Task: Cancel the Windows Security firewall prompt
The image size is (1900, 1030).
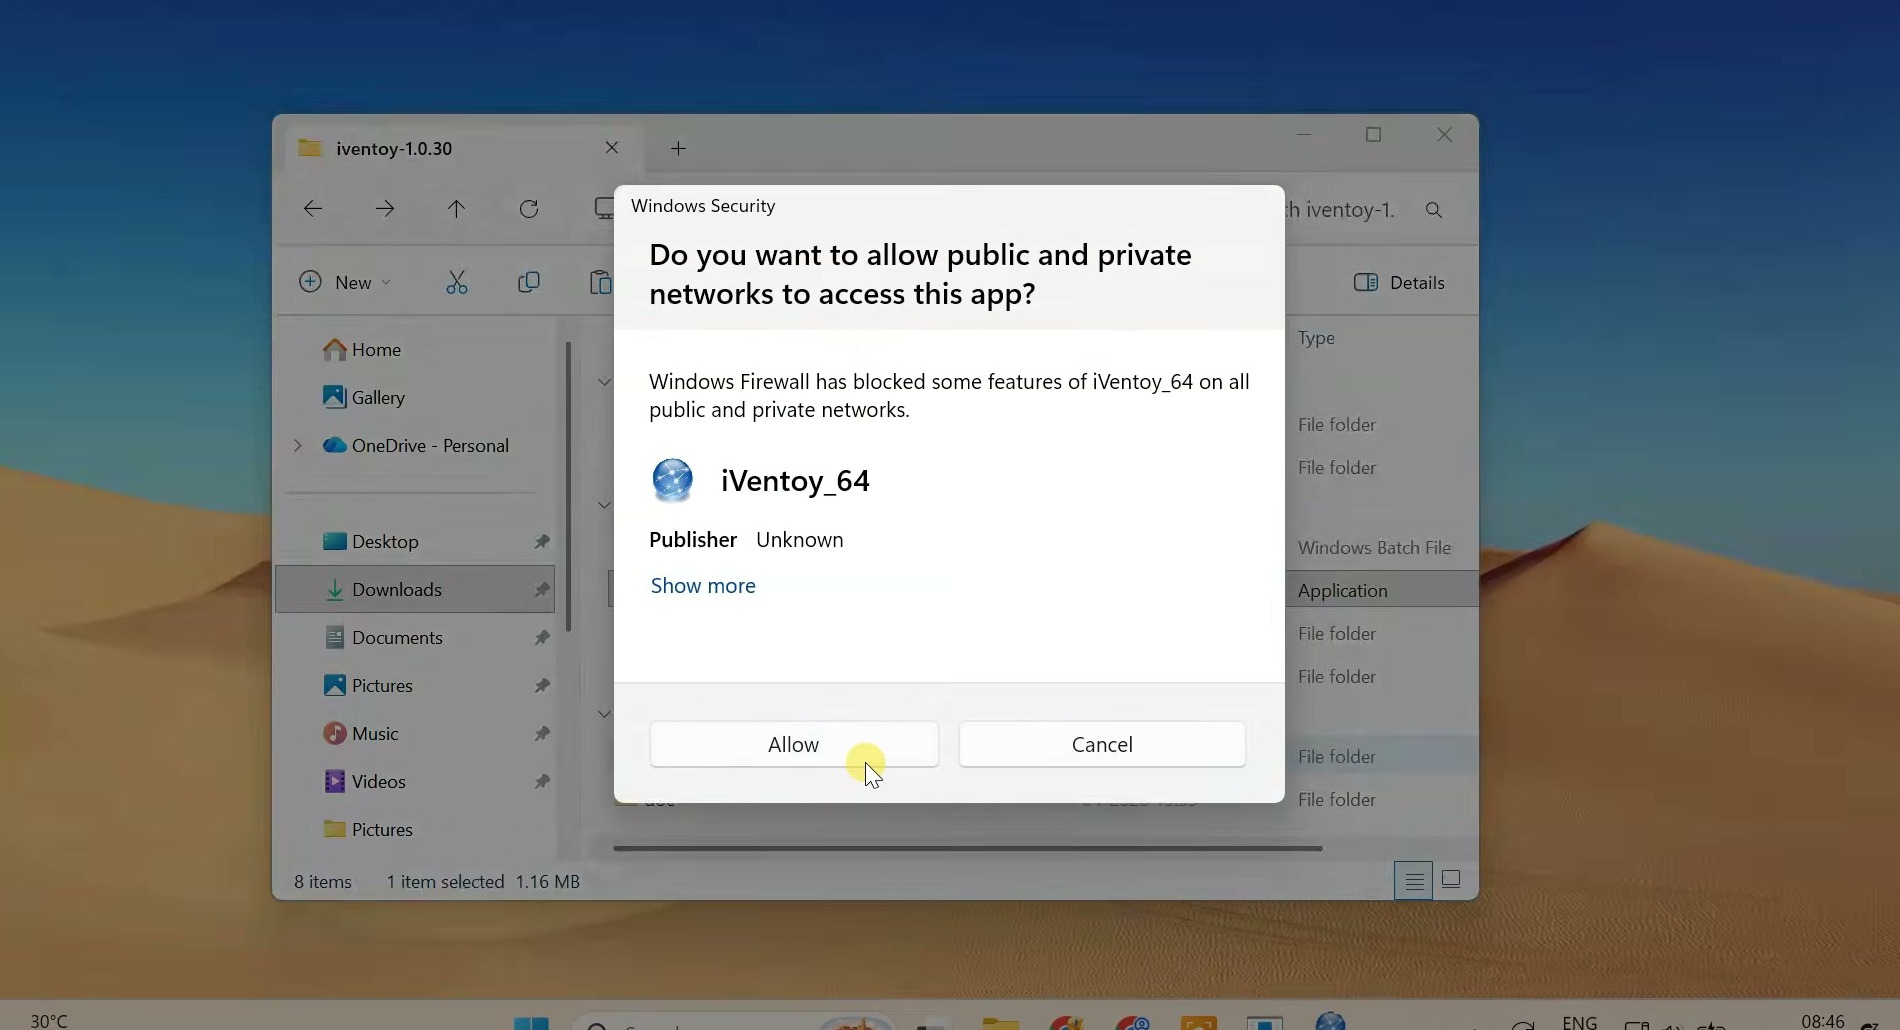Action: click(1102, 744)
